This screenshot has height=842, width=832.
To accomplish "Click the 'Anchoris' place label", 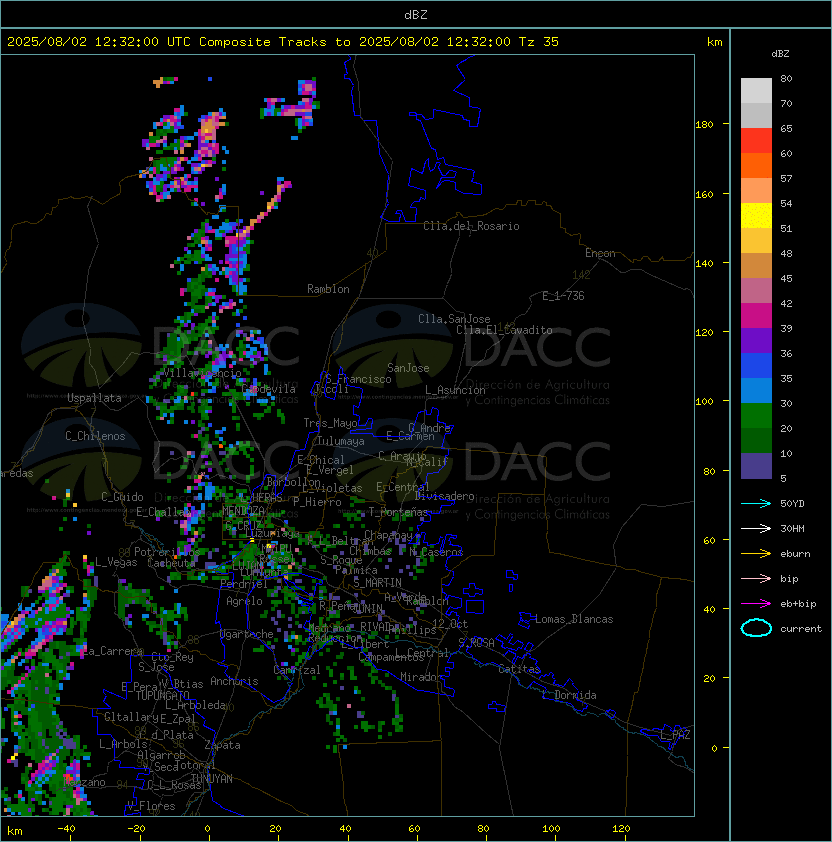I will pos(234,681).
